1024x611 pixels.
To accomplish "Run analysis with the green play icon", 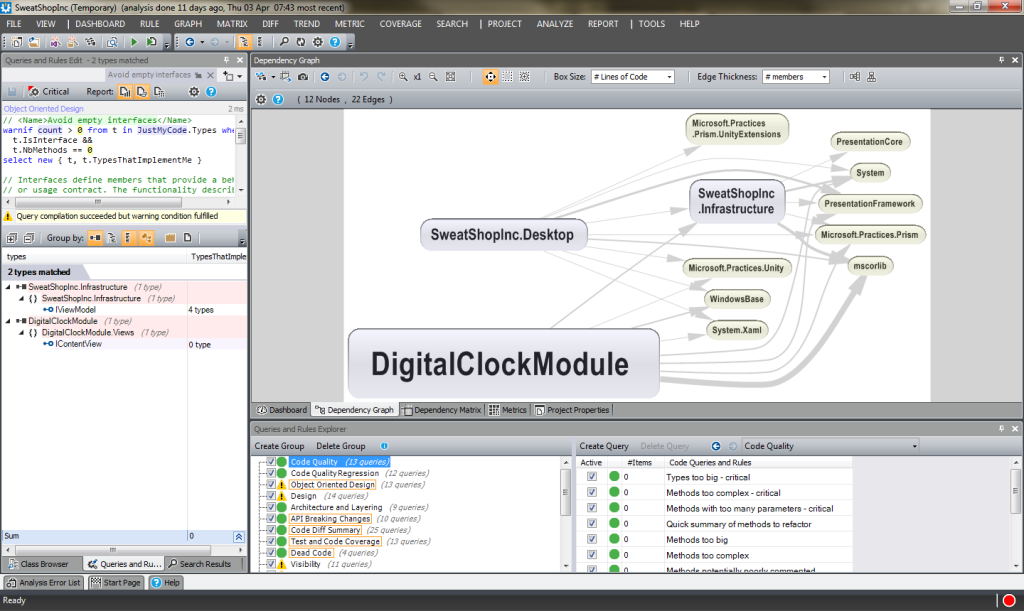I will [x=134, y=42].
